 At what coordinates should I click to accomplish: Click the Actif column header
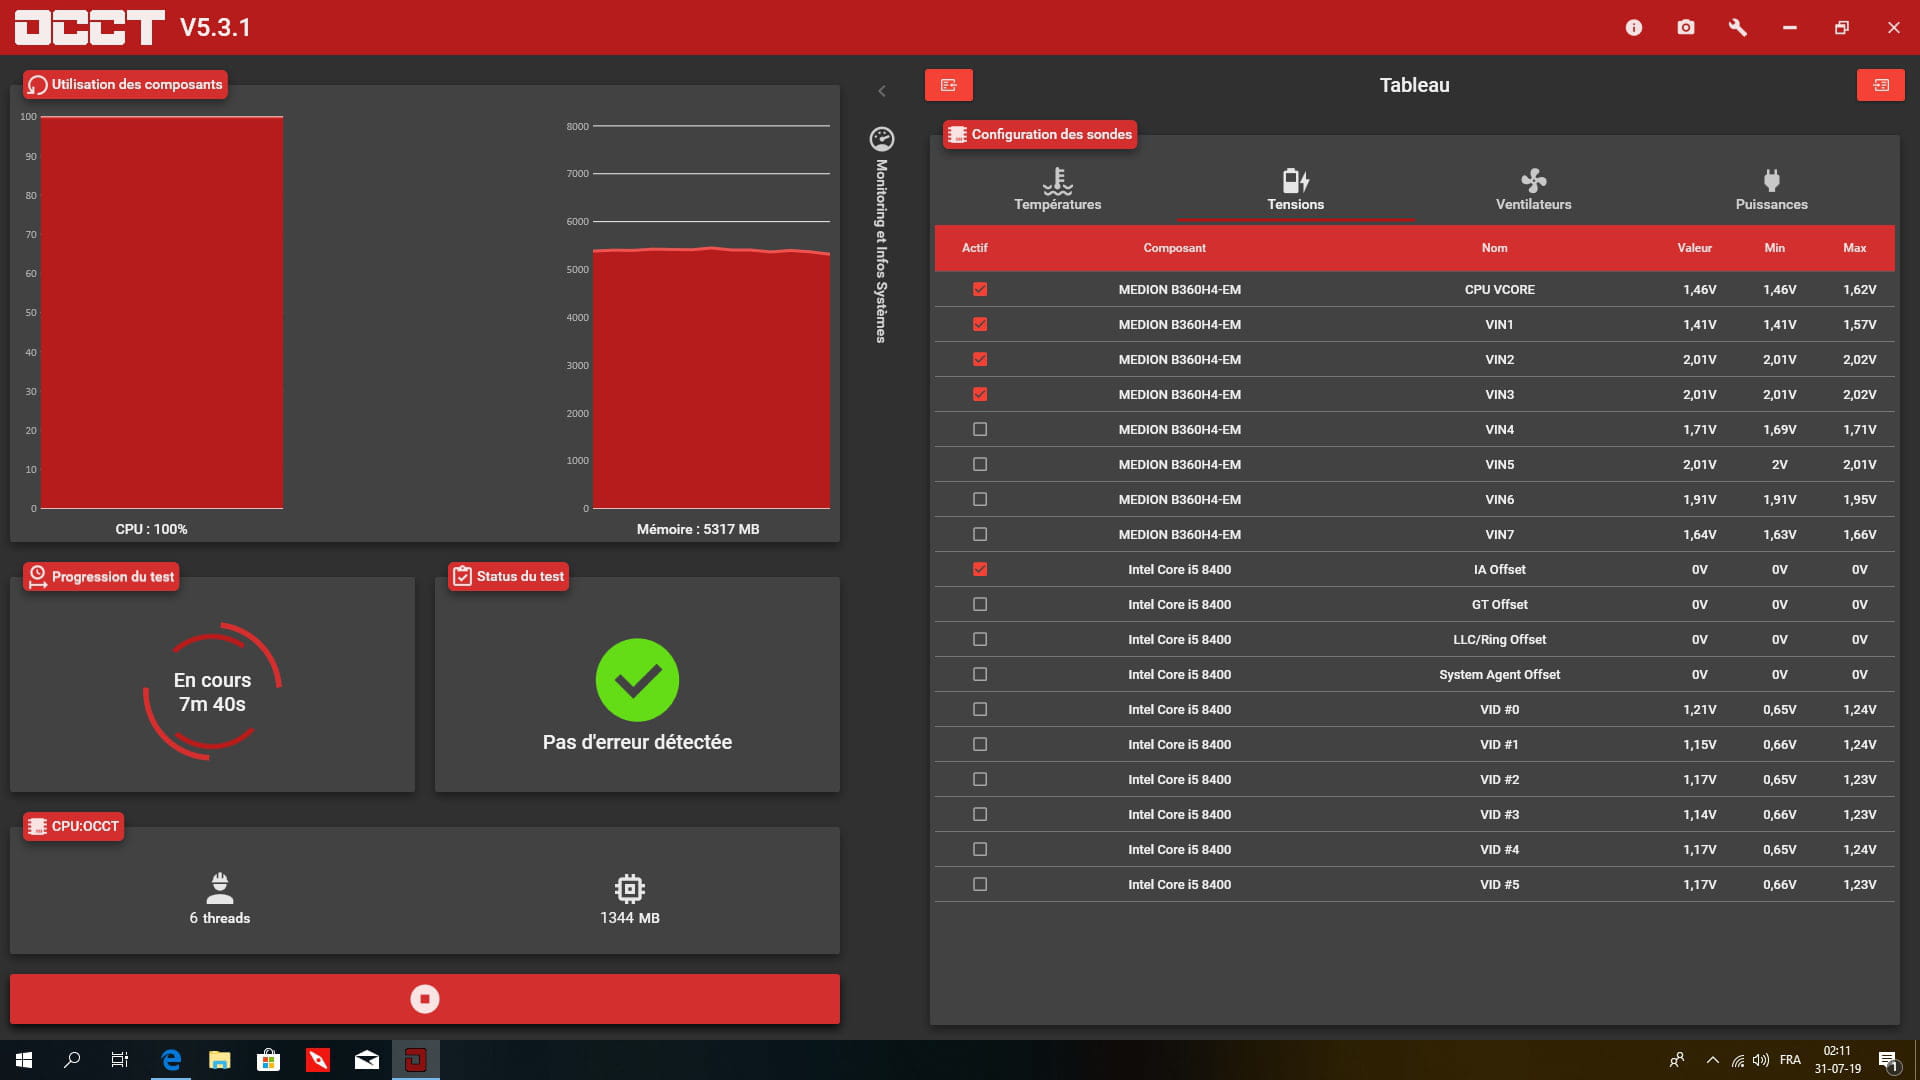coord(975,248)
